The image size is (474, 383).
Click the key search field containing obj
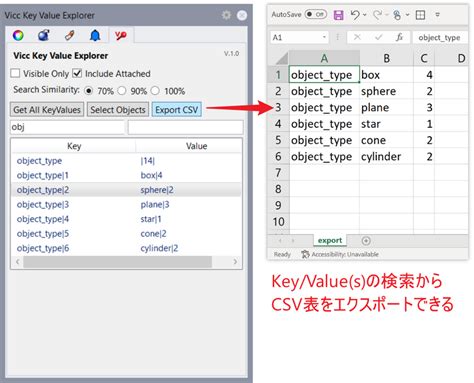(68, 127)
